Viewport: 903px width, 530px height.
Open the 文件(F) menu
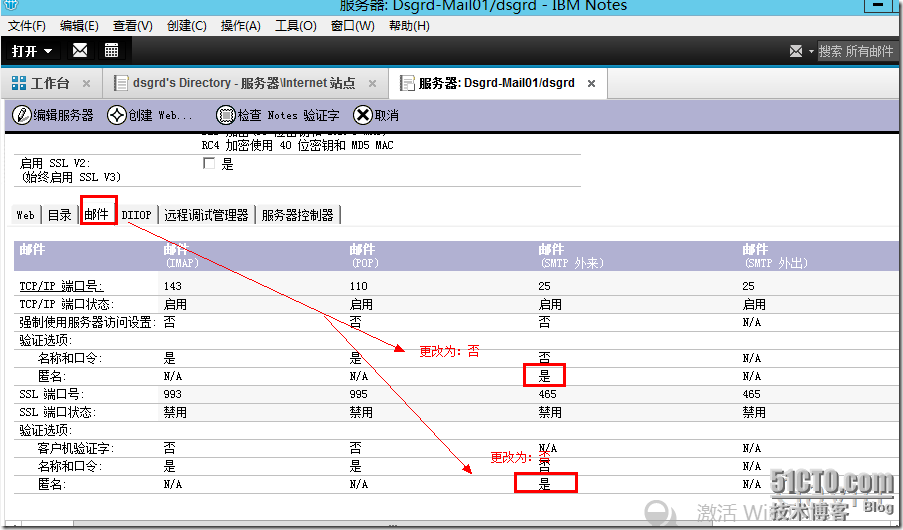tap(26, 26)
